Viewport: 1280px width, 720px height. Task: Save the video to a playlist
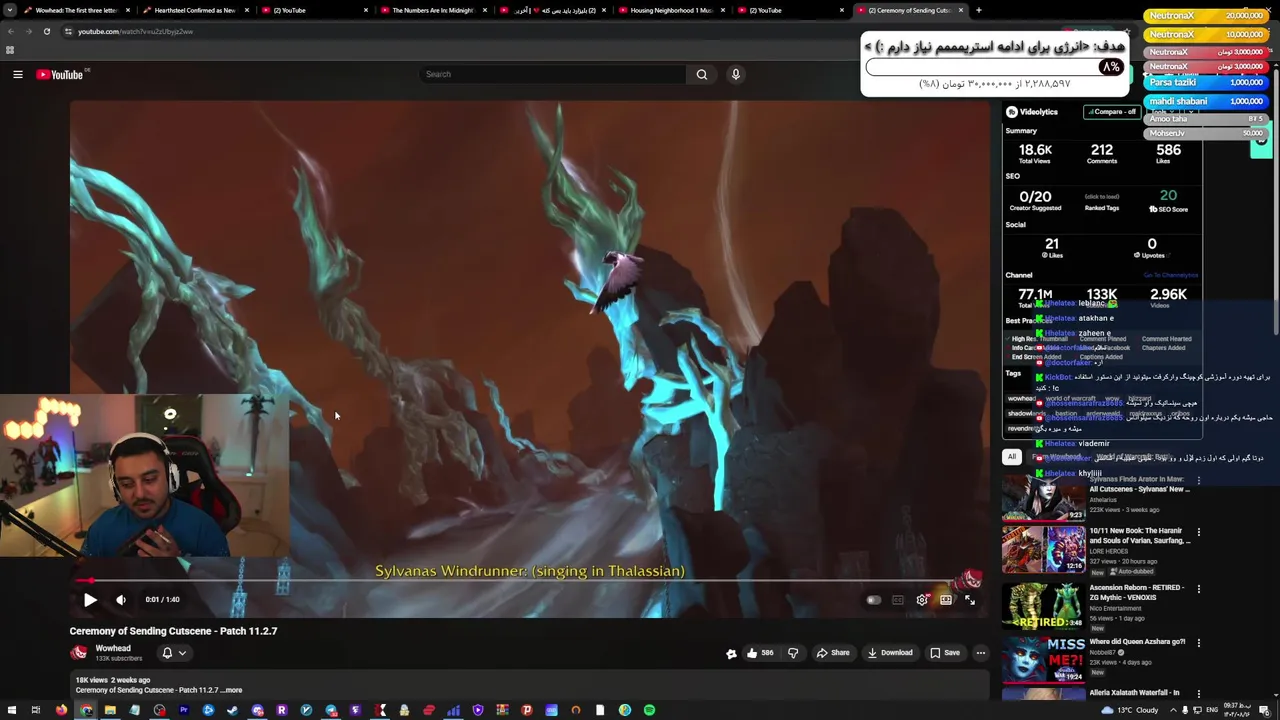pyautogui.click(x=945, y=653)
